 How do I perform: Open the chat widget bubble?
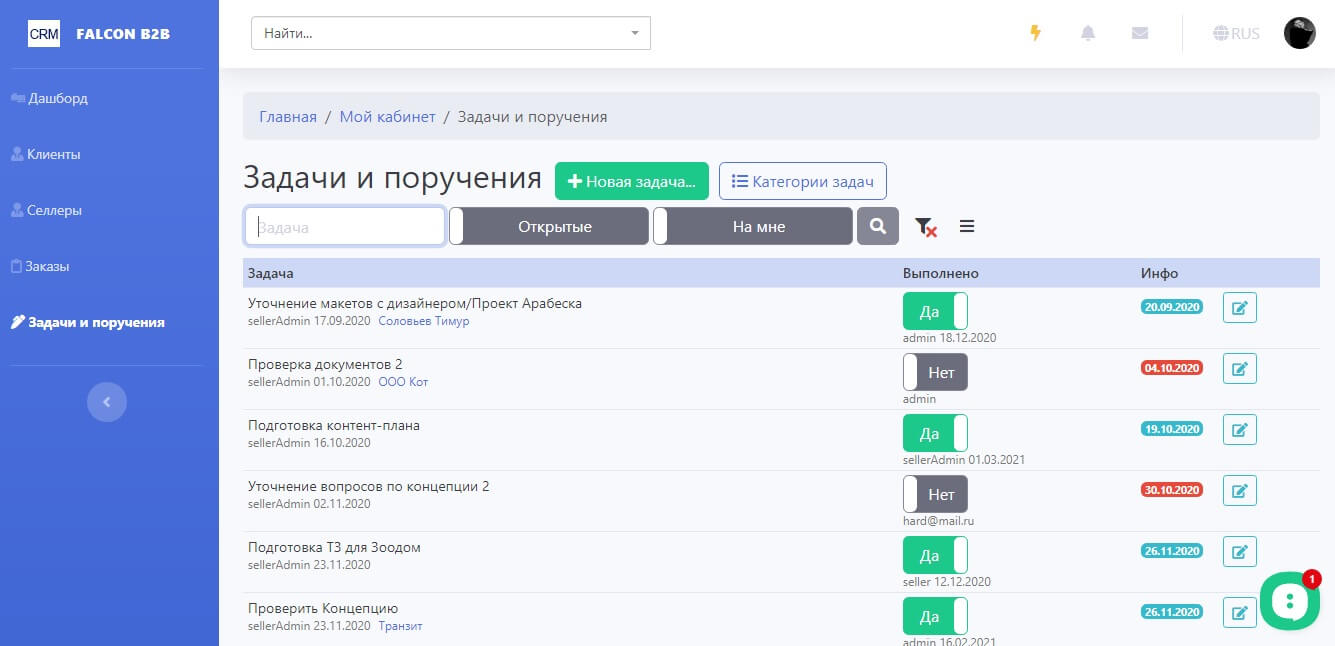coord(1290,600)
